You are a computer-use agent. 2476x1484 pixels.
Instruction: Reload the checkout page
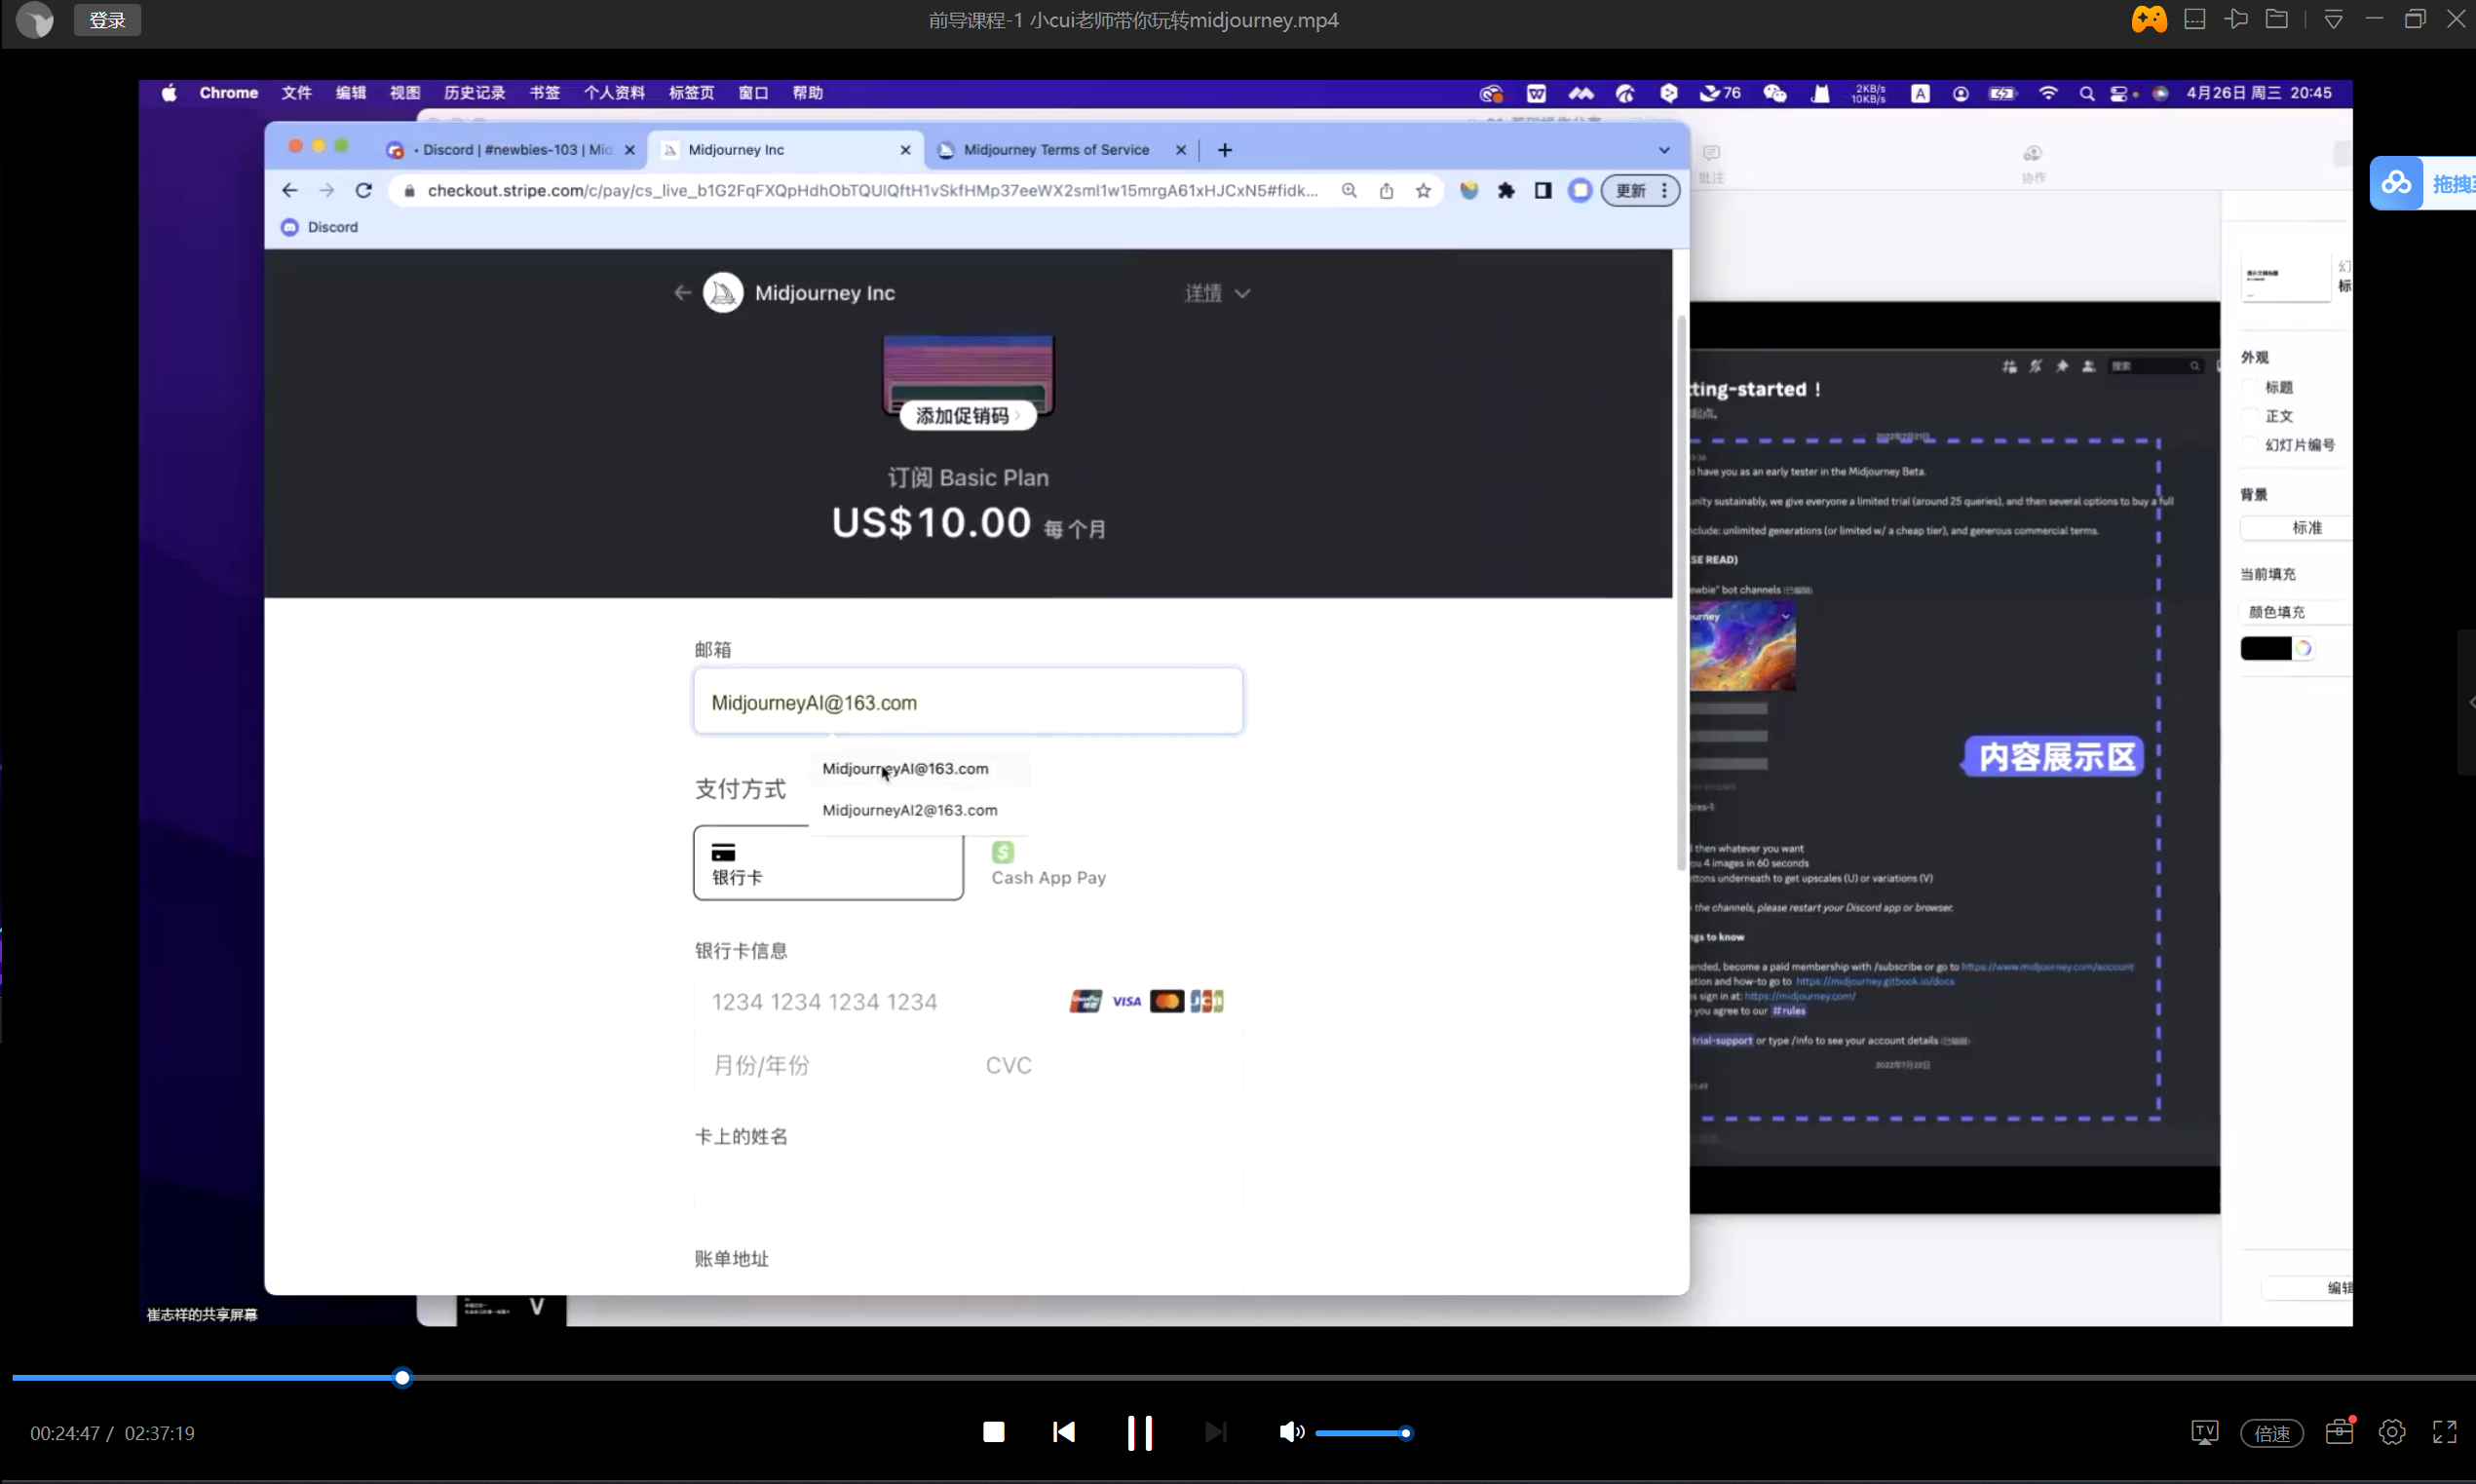pyautogui.click(x=363, y=190)
